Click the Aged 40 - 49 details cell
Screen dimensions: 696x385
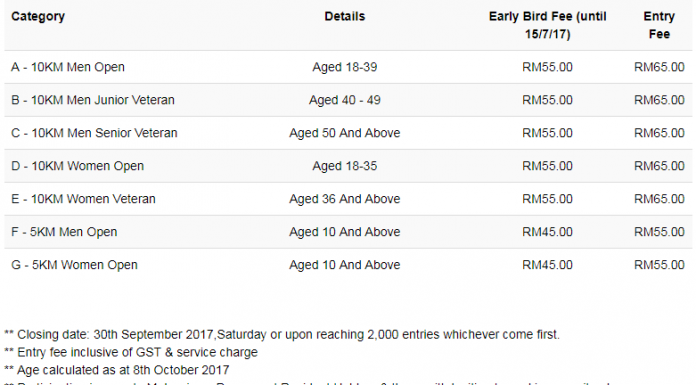point(344,100)
